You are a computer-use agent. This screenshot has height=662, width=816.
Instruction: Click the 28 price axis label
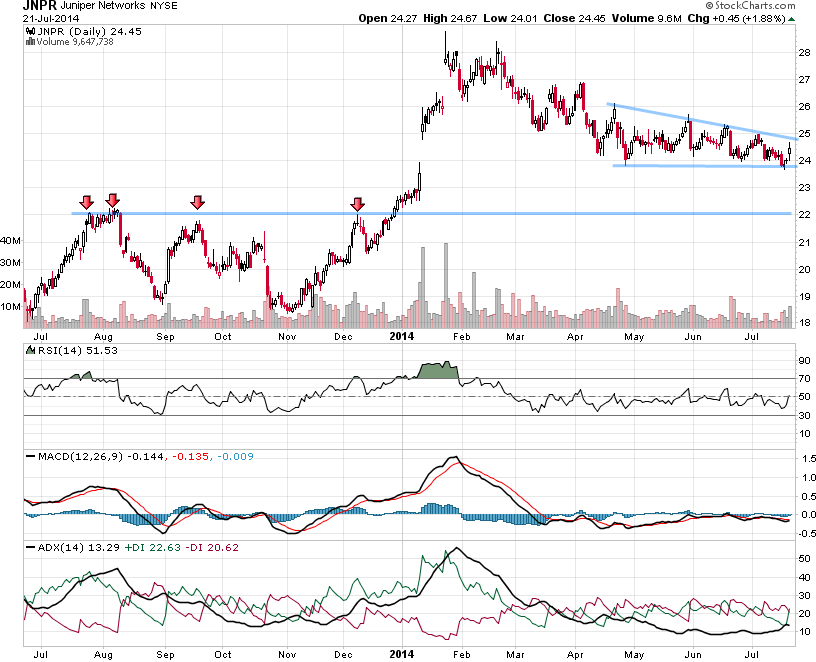click(x=805, y=52)
